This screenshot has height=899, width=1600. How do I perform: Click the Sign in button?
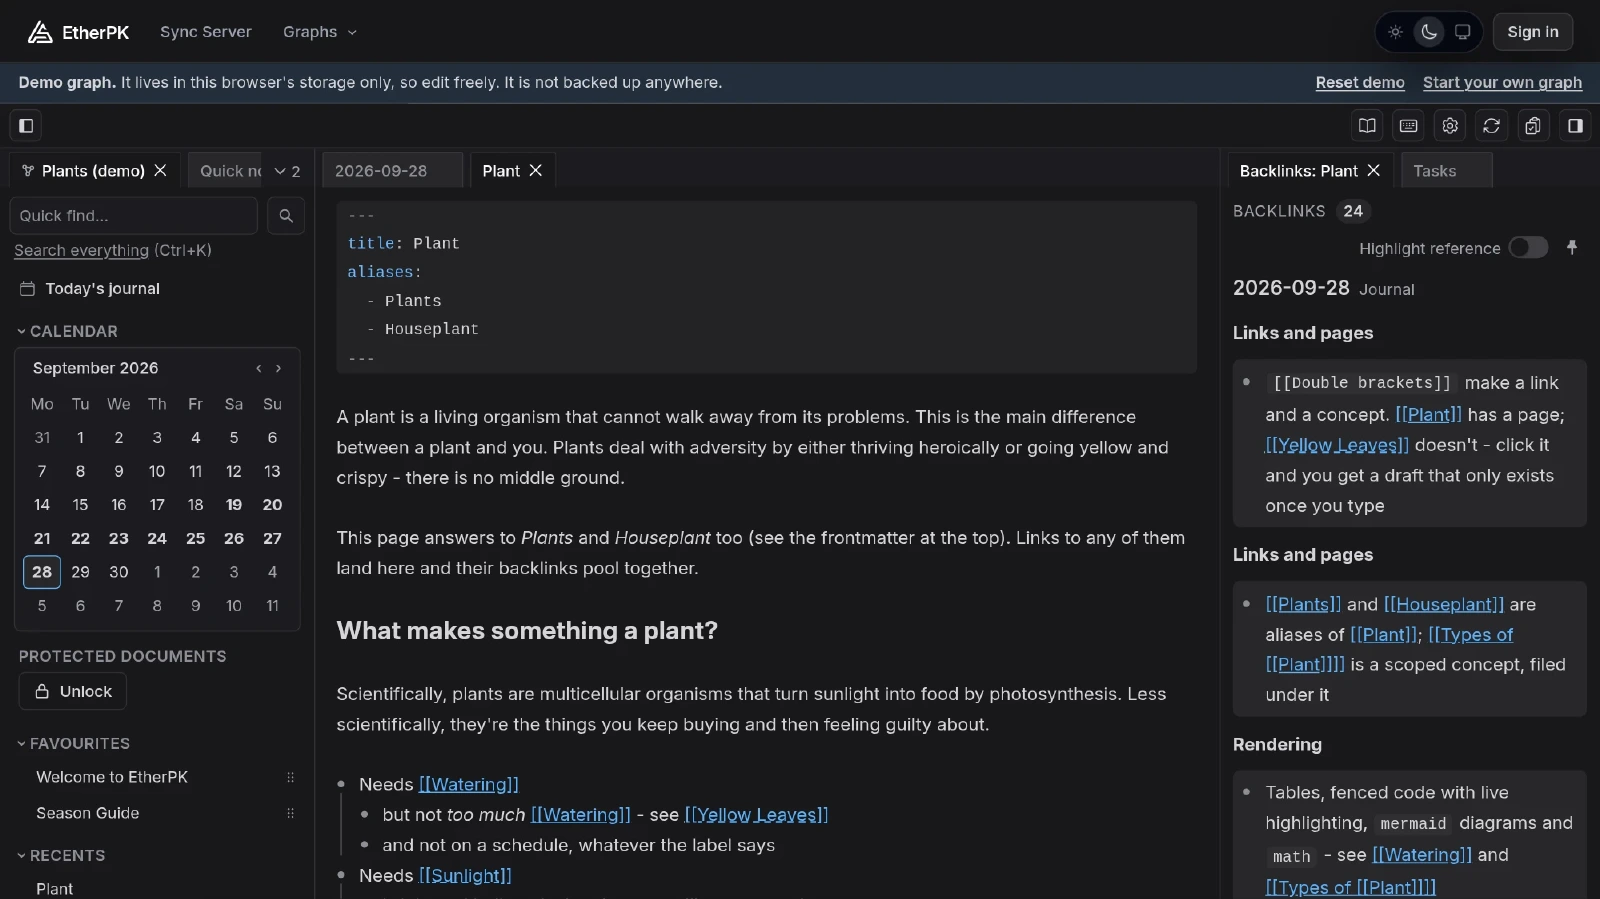[x=1532, y=32]
